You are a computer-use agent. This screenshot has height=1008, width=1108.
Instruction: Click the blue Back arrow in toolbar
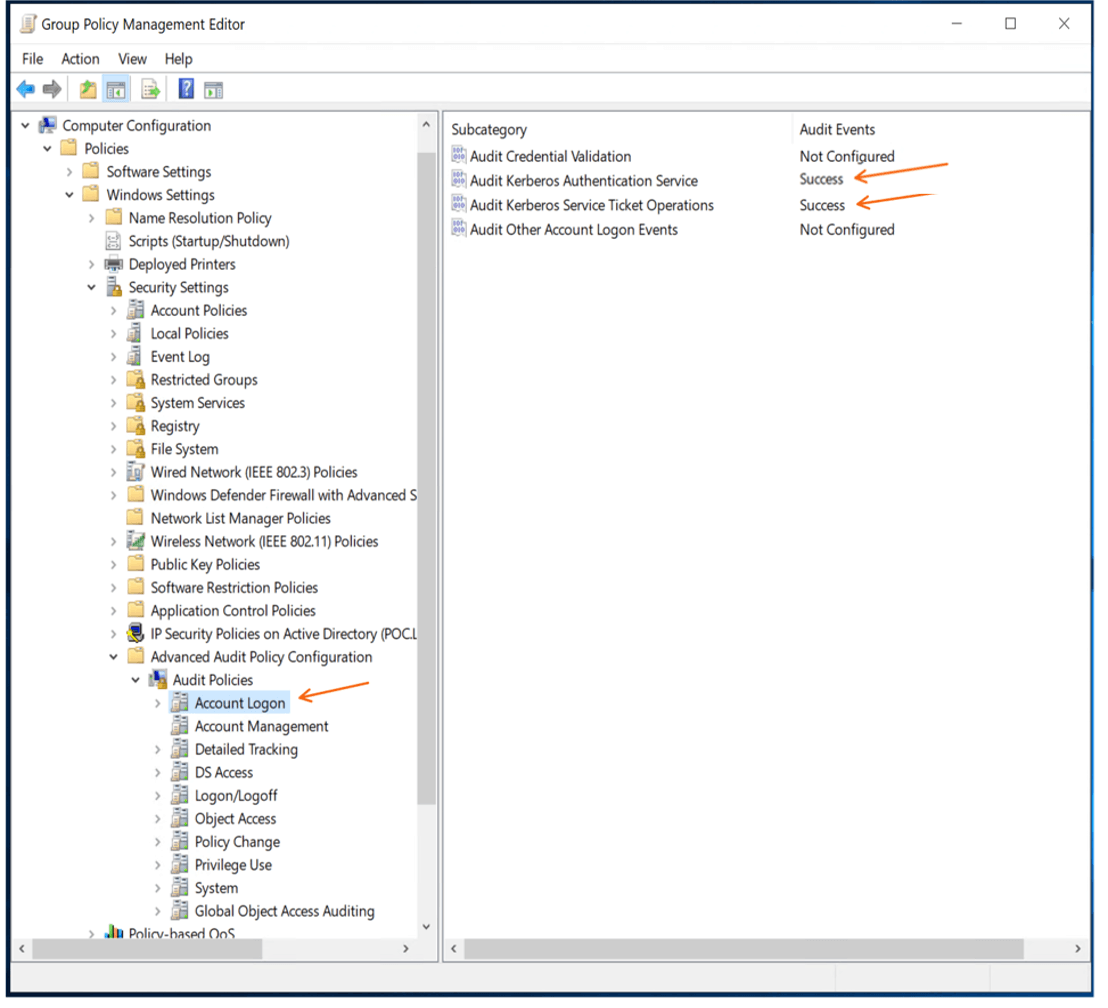click(x=26, y=90)
